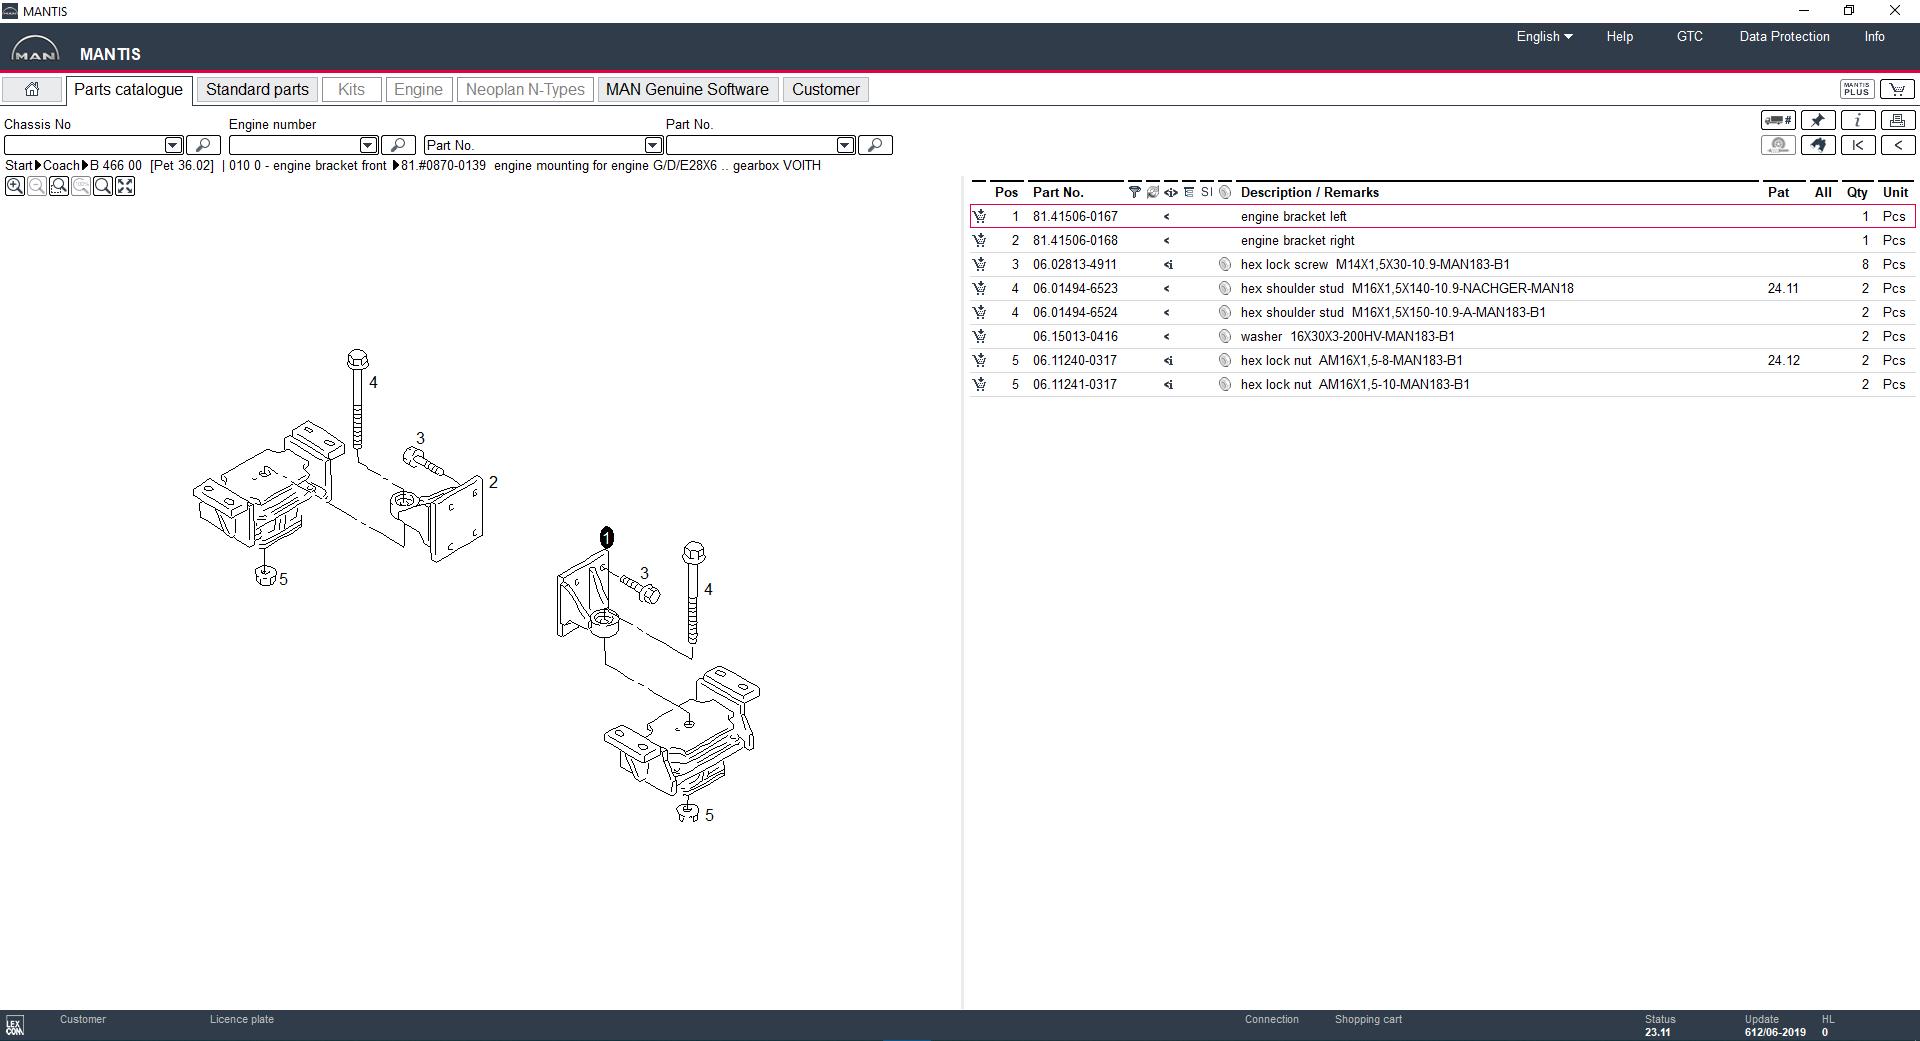Open the Chassis No dropdown arrow
1920x1041 pixels.
[173, 145]
